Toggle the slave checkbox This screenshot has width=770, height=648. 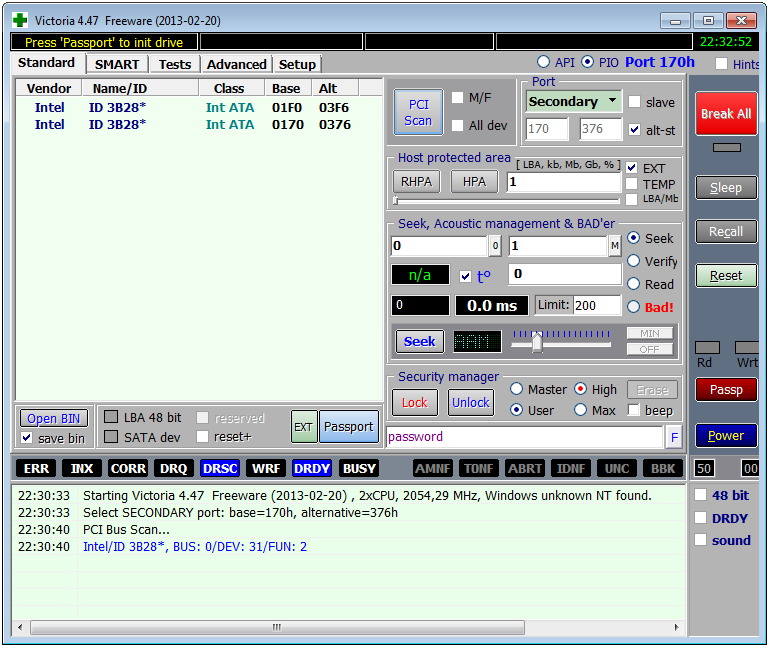634,102
